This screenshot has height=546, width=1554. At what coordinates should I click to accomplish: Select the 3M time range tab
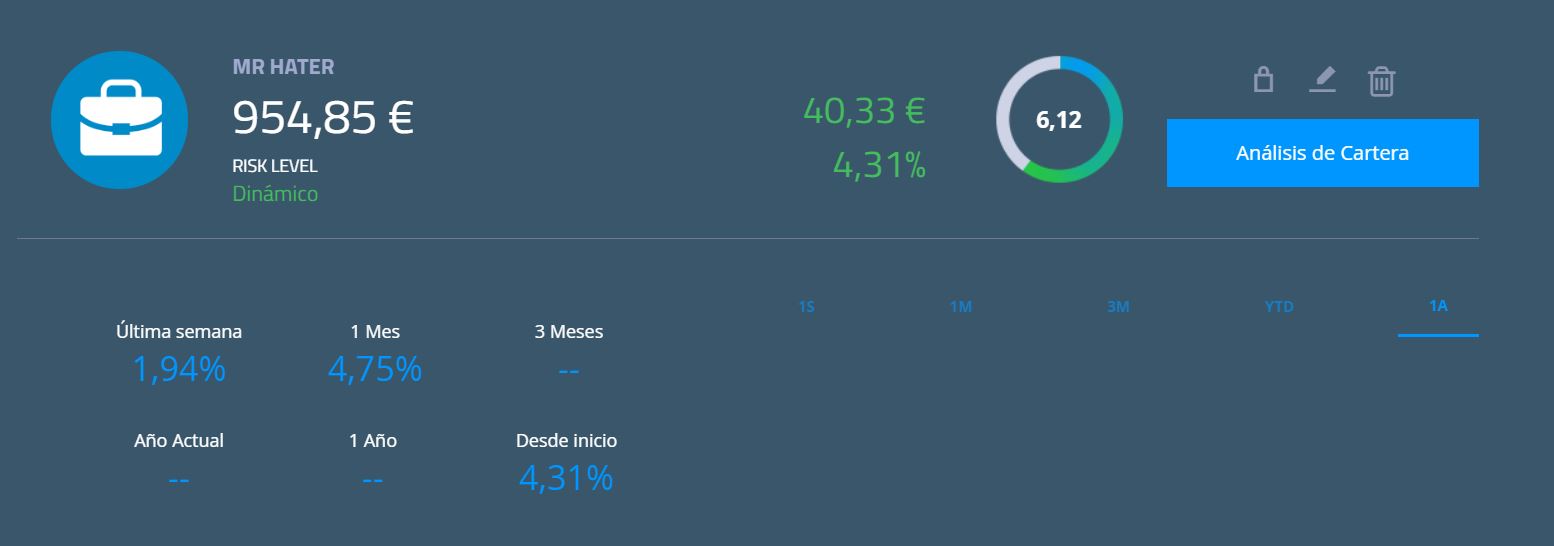[x=1118, y=307]
